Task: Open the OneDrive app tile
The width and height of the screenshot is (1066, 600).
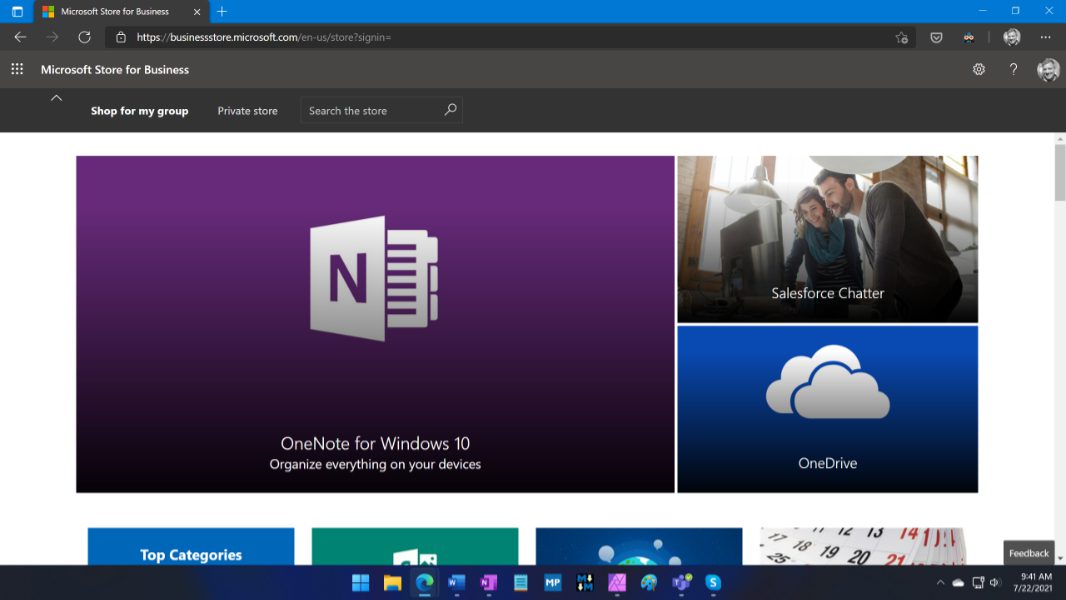Action: point(827,409)
